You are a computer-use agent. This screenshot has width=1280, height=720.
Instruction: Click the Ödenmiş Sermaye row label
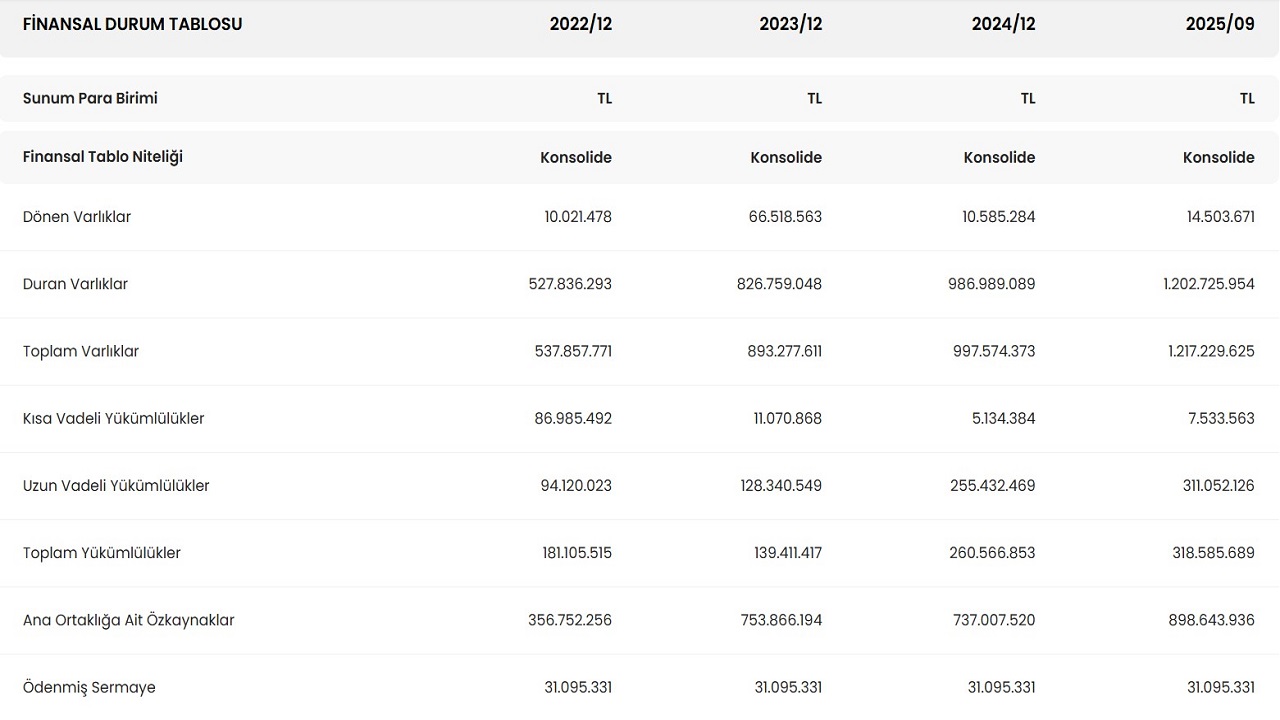click(89, 687)
